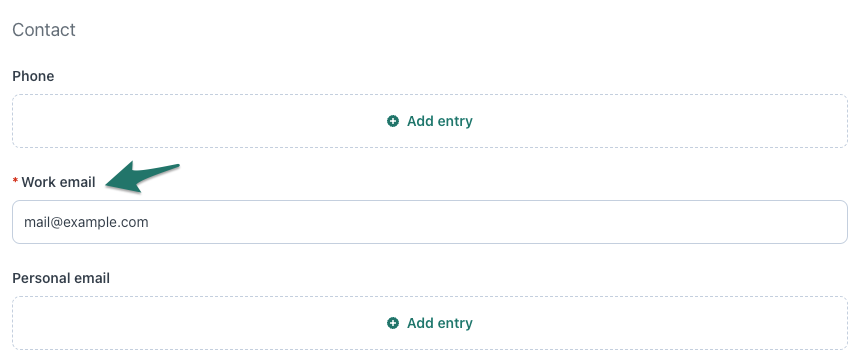Add a new Personal email entry
Viewport: 859px width, 361px height.
(x=430, y=323)
